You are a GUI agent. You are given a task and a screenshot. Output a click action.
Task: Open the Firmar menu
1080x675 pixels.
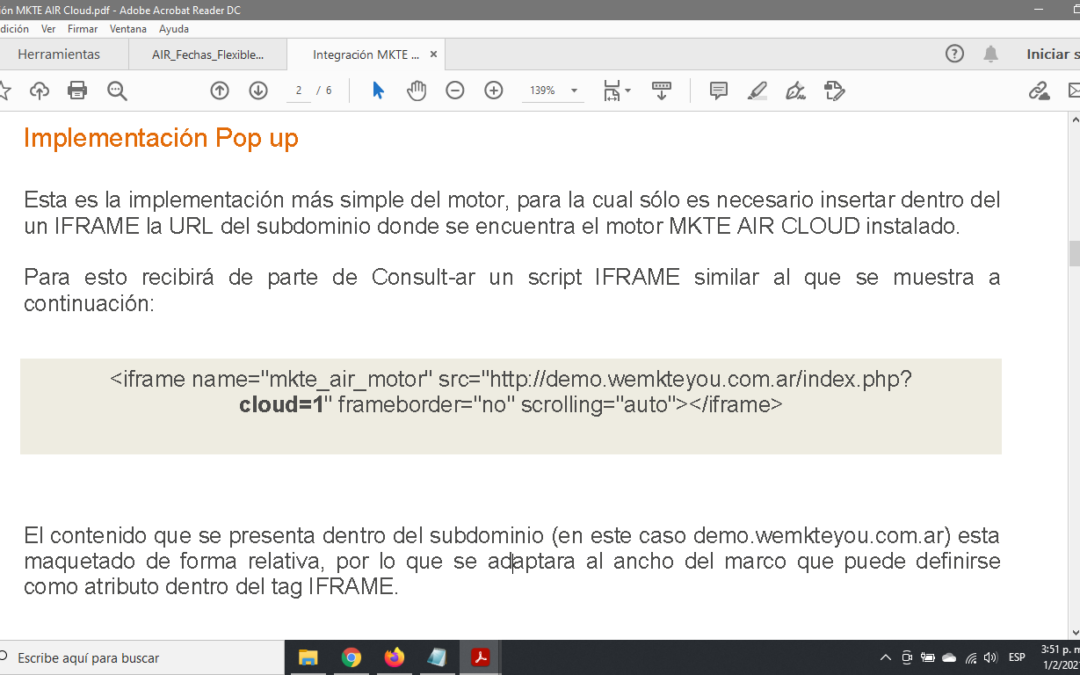[83, 29]
